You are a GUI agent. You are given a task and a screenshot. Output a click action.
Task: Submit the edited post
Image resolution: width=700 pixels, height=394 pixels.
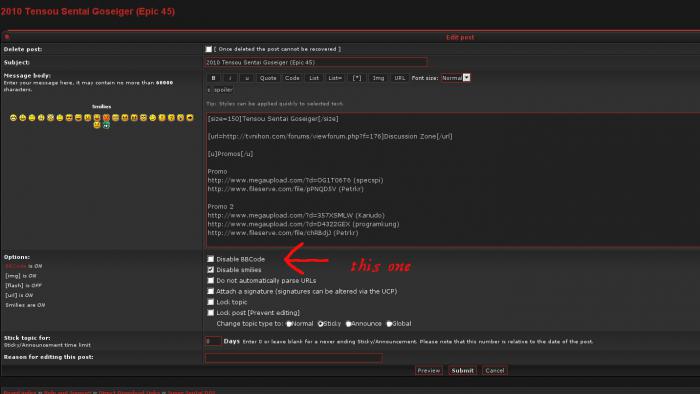(x=462, y=370)
